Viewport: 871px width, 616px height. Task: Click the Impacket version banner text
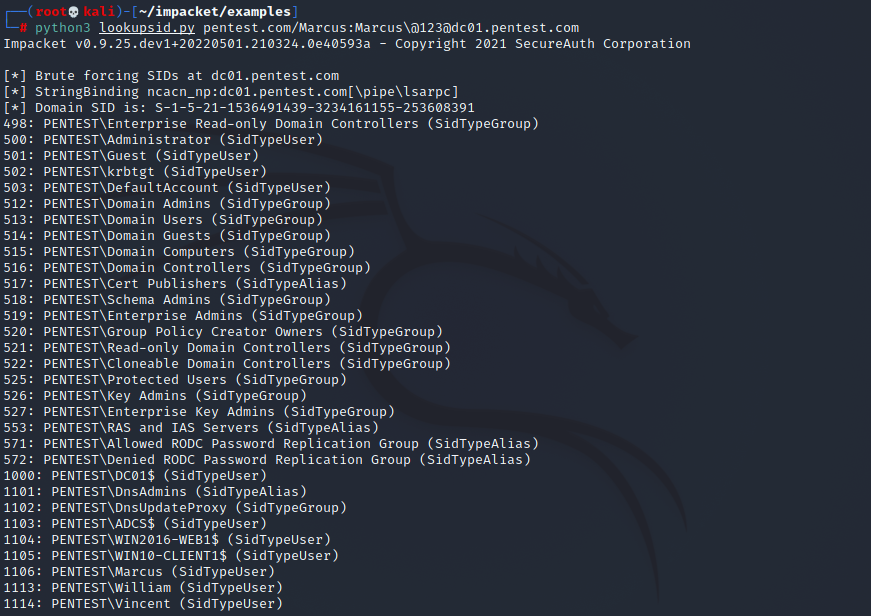[x=347, y=44]
